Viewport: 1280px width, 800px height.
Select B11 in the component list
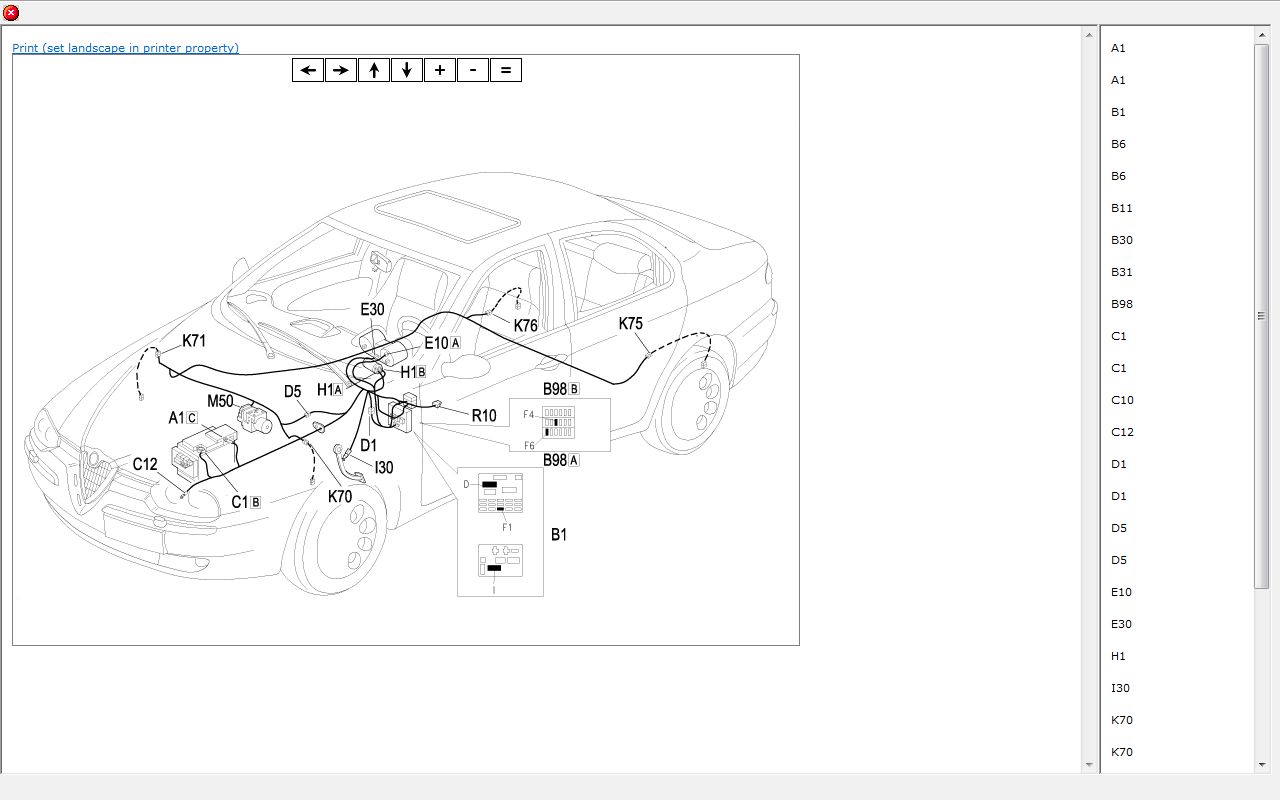1121,208
